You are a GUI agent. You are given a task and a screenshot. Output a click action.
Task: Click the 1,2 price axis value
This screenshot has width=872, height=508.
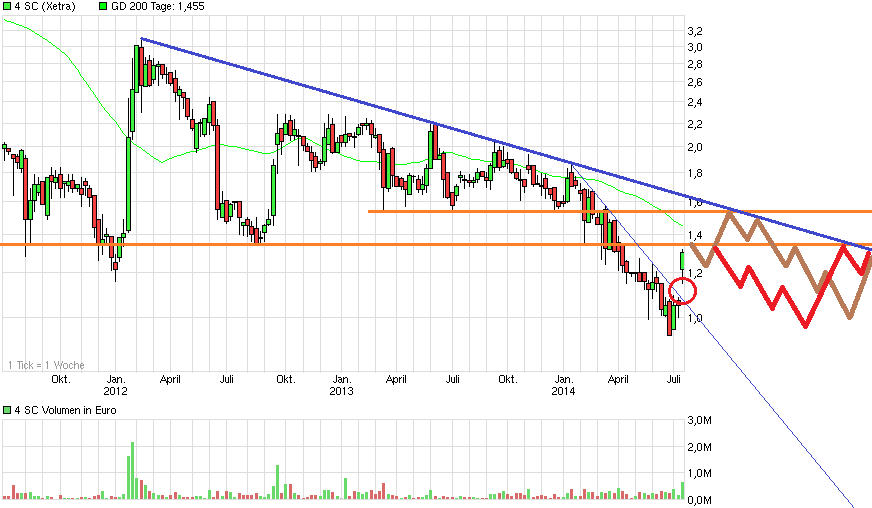pyautogui.click(x=695, y=273)
